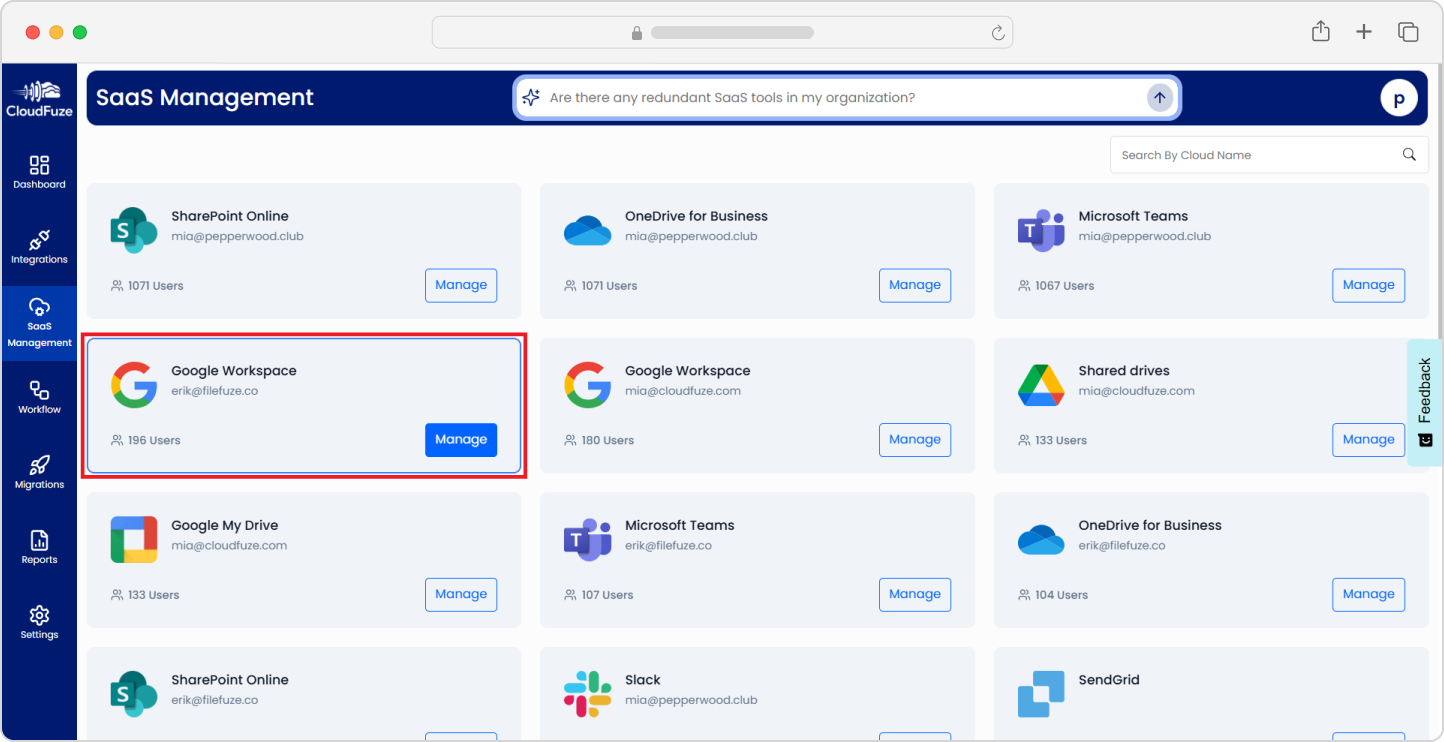Open the Dashboard sidebar item
The height and width of the screenshot is (742, 1444).
click(39, 172)
